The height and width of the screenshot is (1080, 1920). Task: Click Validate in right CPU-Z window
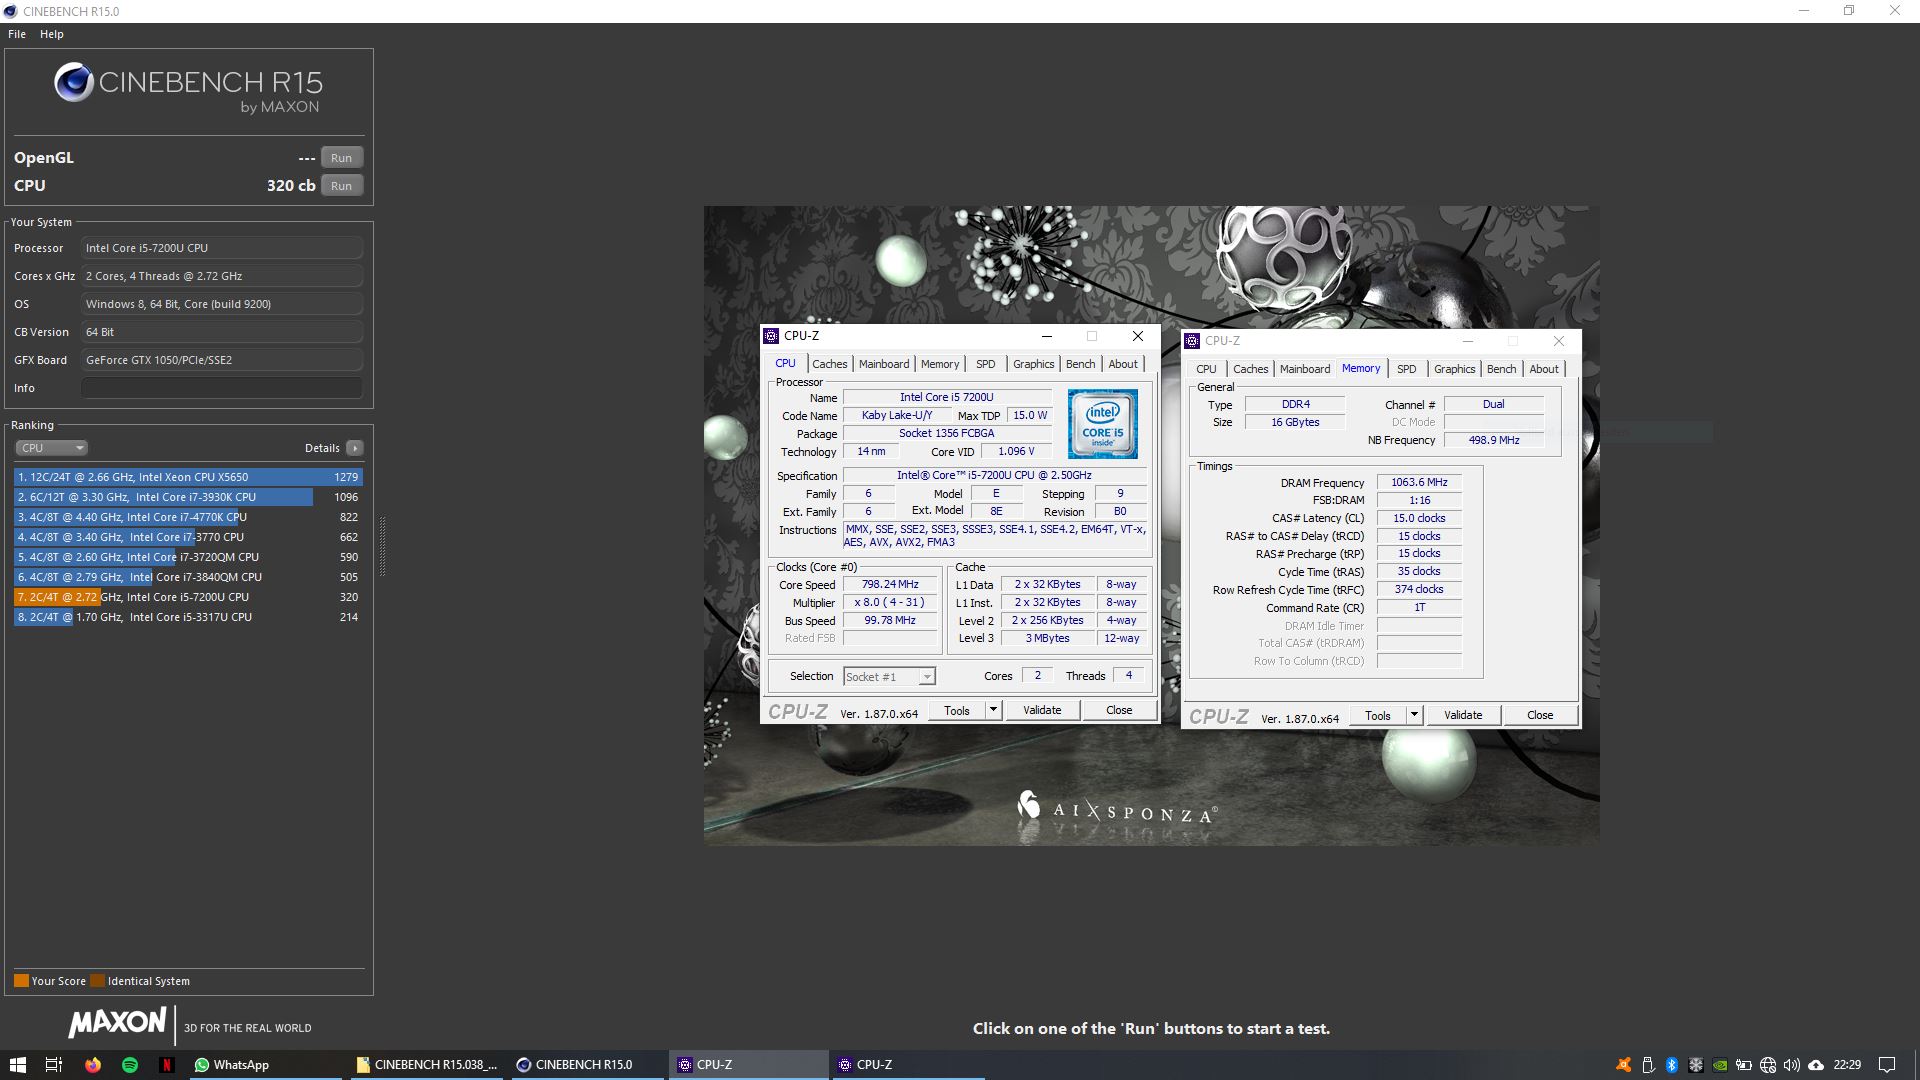coord(1463,715)
